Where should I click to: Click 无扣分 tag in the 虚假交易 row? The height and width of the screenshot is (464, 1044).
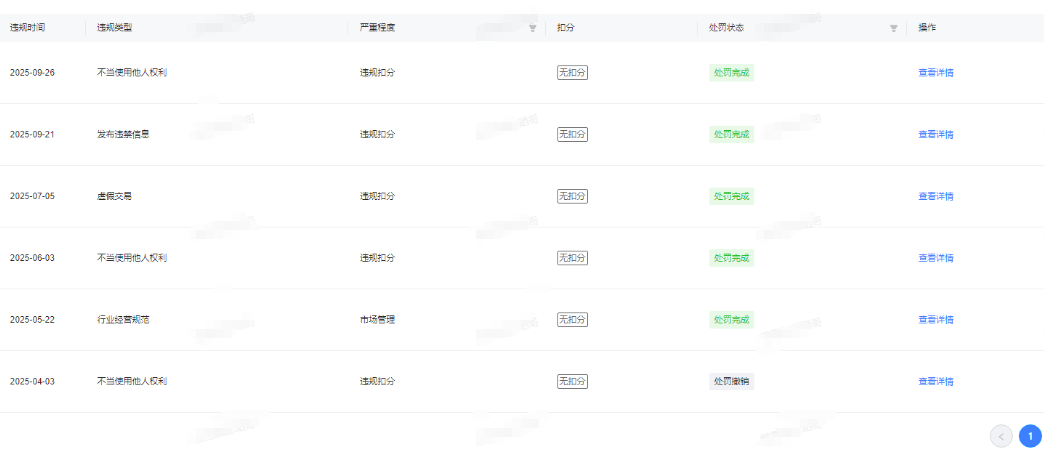(x=572, y=196)
